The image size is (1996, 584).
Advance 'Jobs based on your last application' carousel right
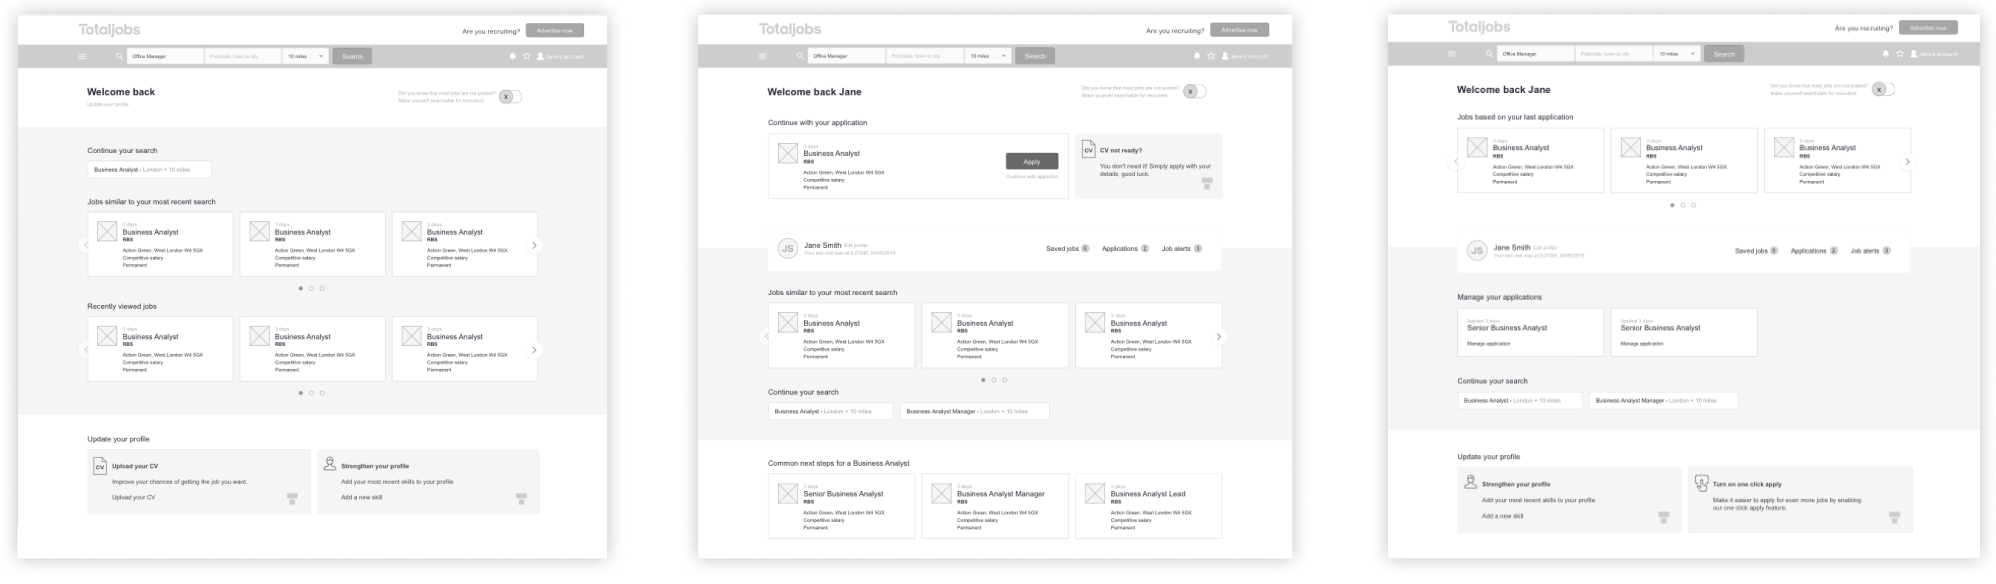[x=1907, y=162]
